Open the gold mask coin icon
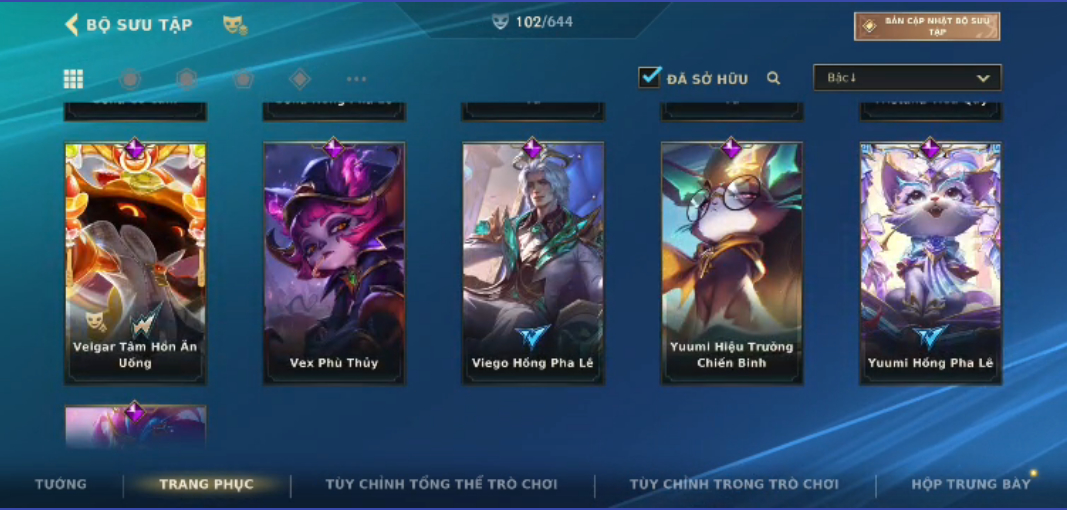This screenshot has height=510, width=1067. pyautogui.click(x=235, y=25)
